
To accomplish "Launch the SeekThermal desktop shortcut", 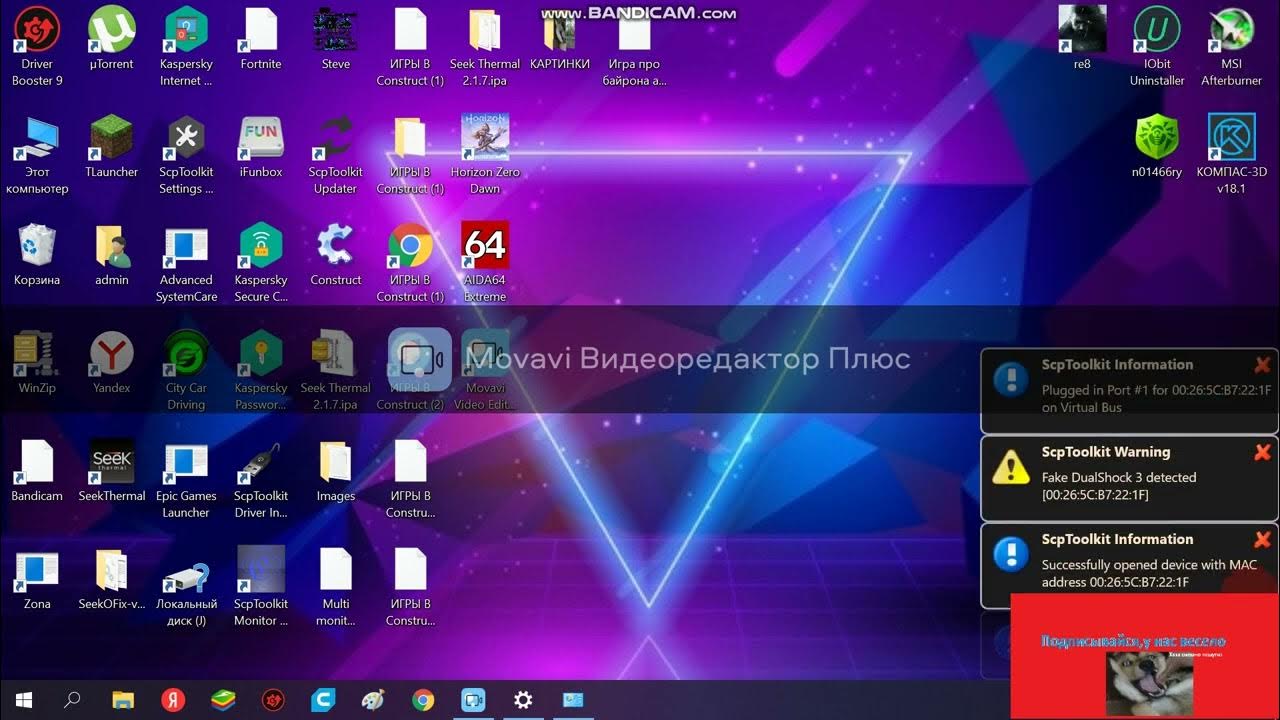I will pos(112,462).
